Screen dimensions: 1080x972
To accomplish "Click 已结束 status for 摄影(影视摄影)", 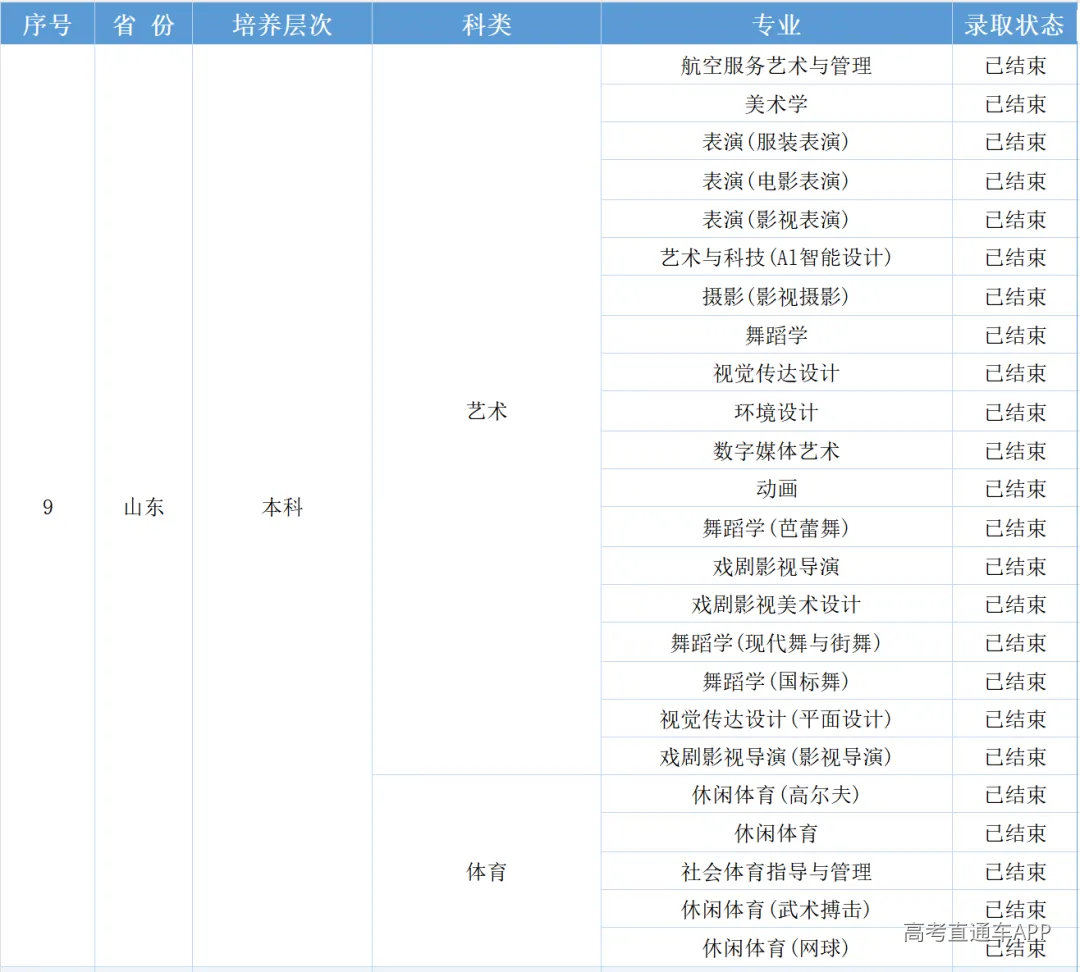I will pos(1015,297).
